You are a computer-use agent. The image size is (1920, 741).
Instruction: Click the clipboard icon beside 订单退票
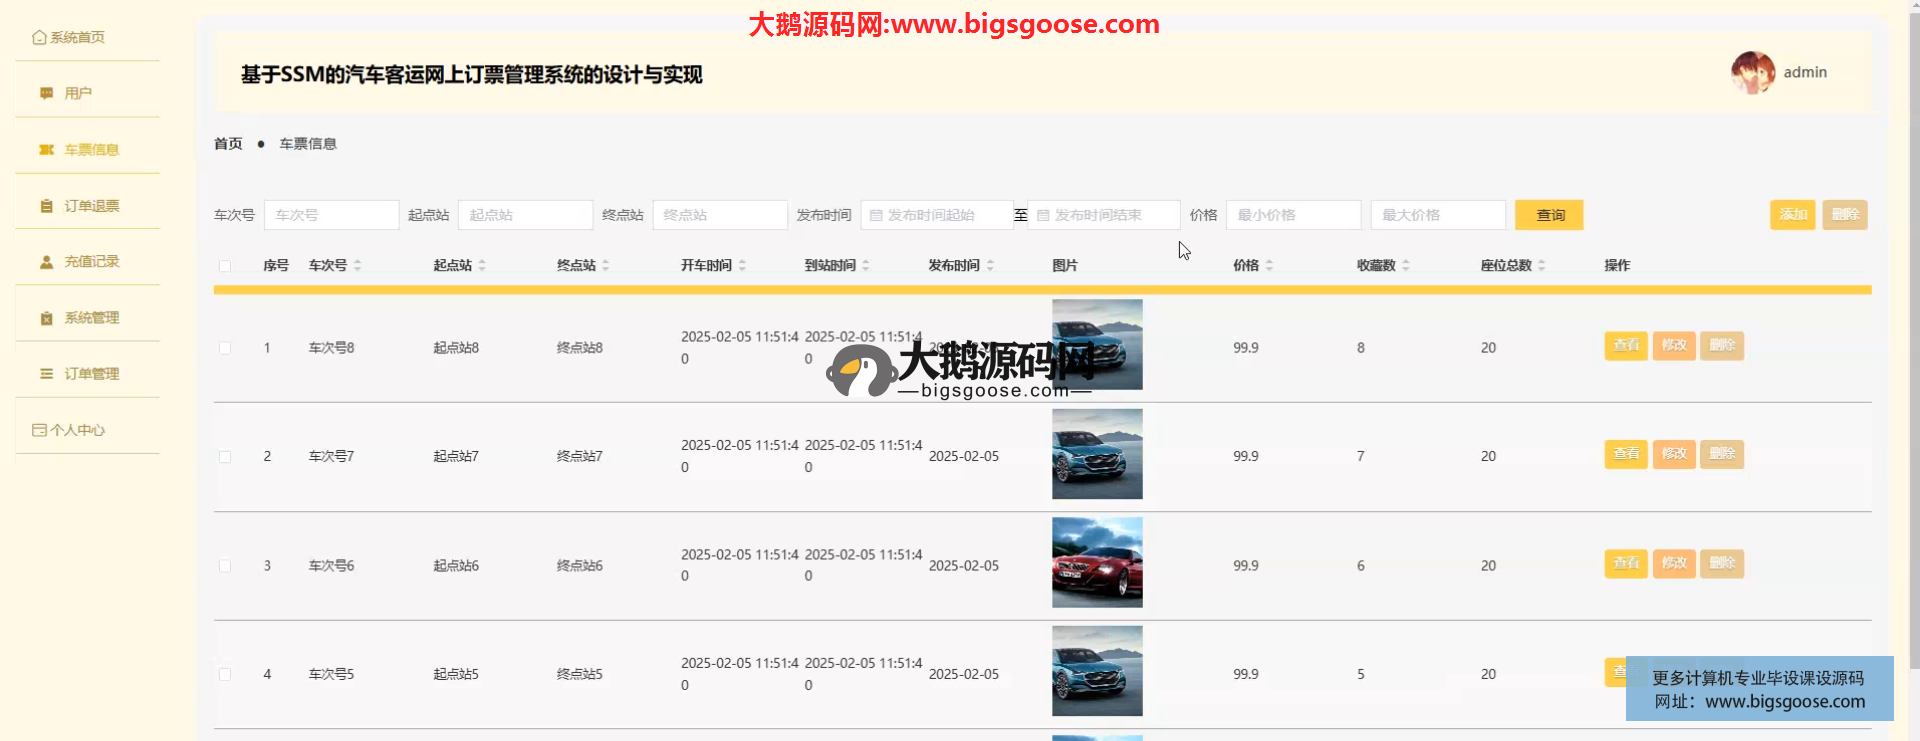point(46,206)
